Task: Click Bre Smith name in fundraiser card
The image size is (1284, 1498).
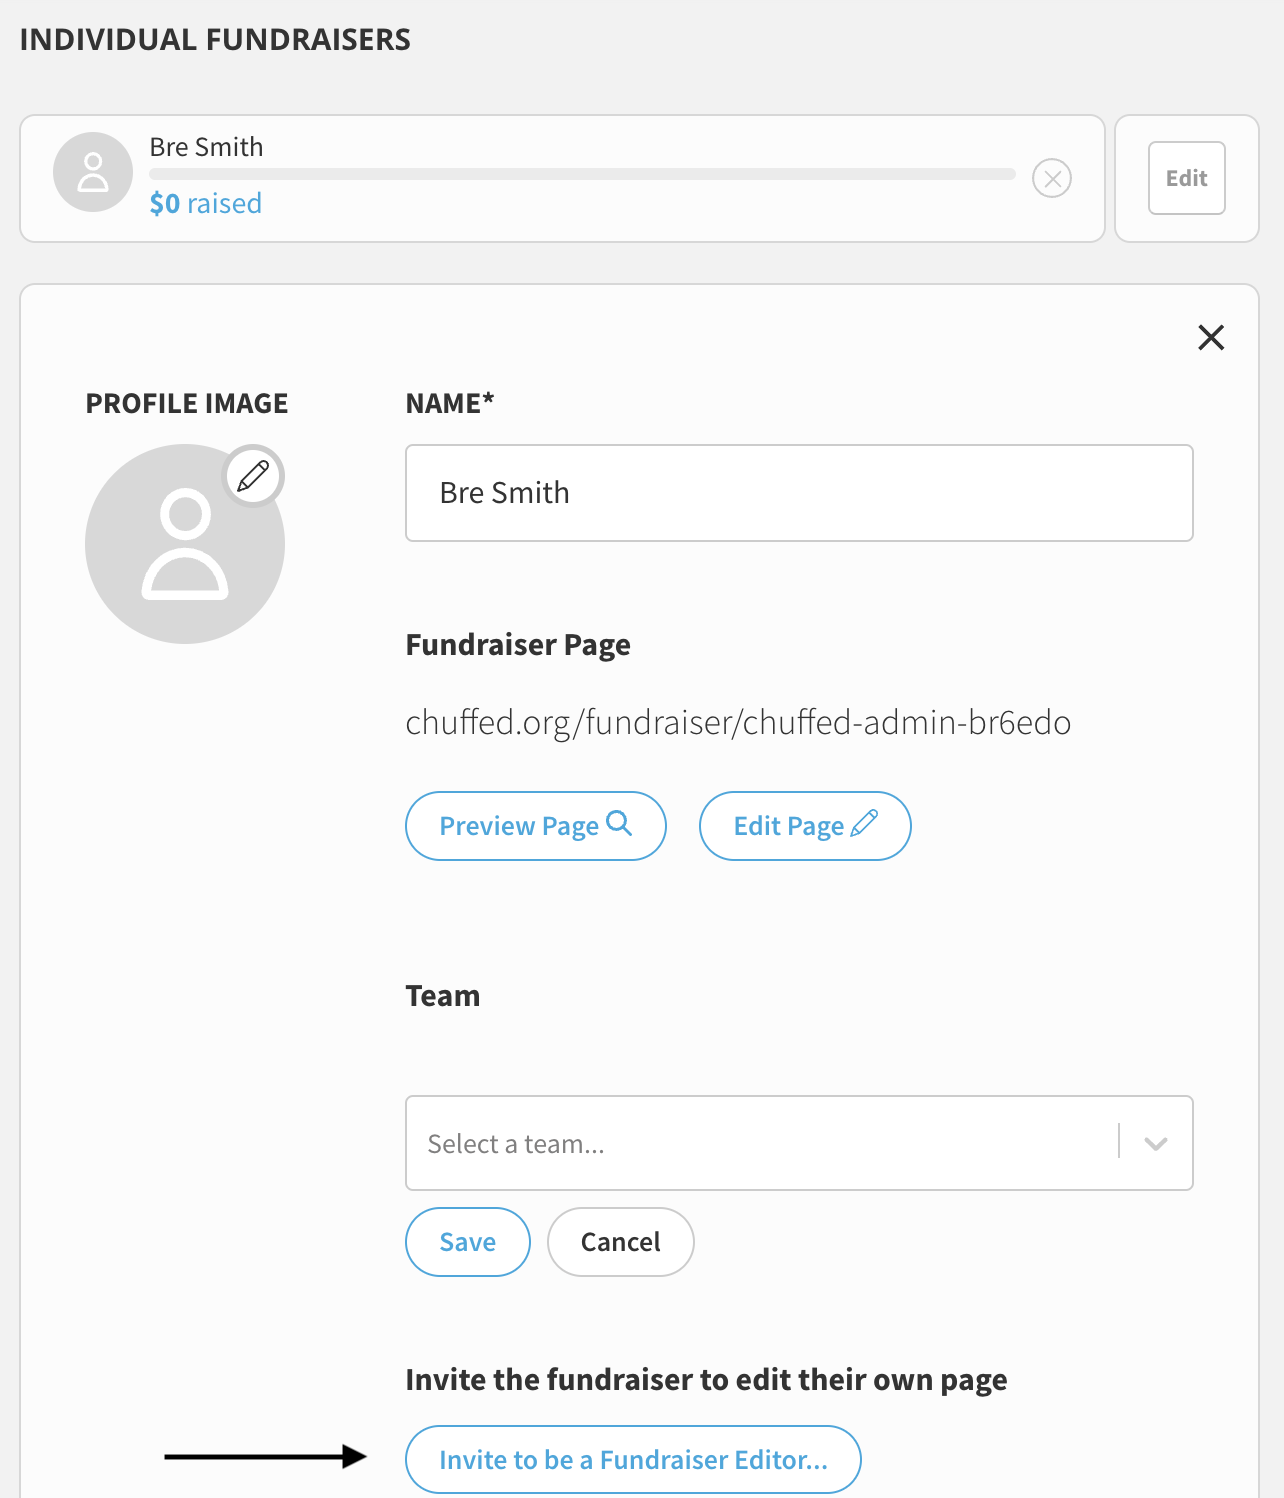Action: click(x=207, y=147)
